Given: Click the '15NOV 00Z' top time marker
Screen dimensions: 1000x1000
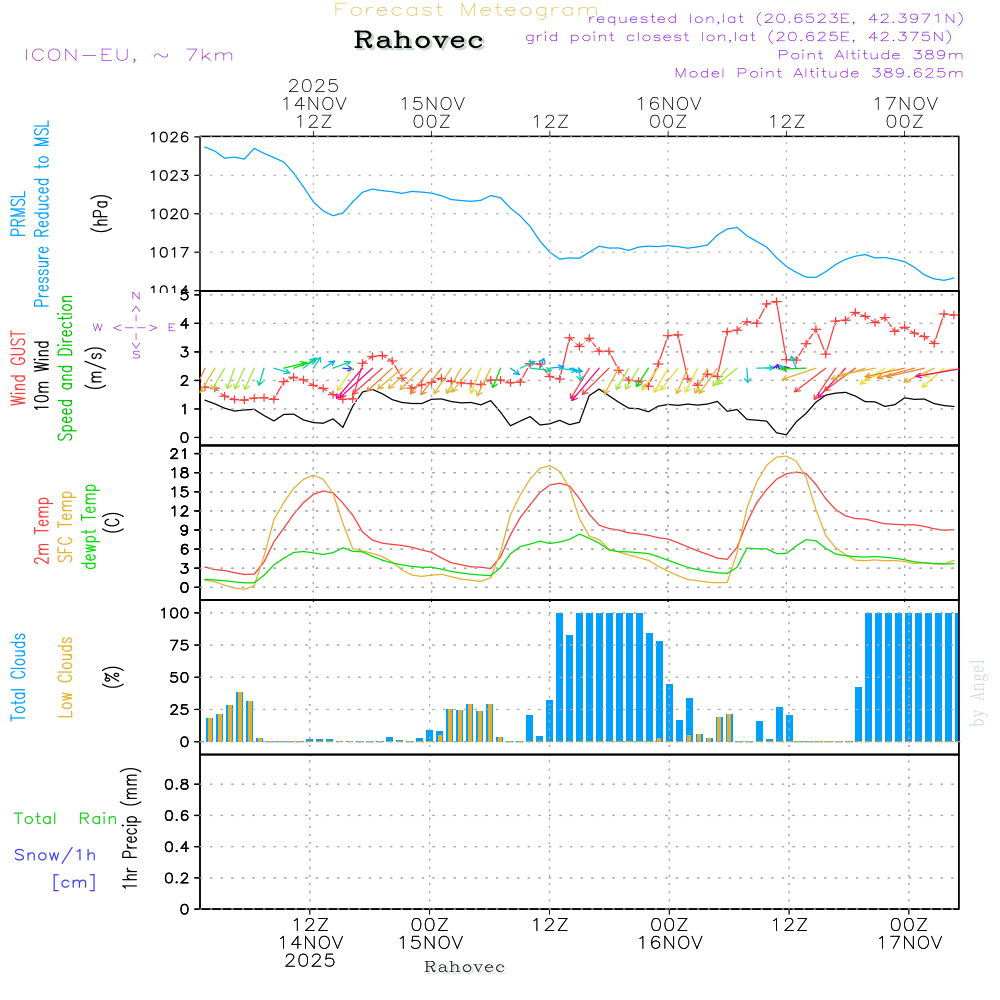Looking at the screenshot, I should [x=432, y=112].
